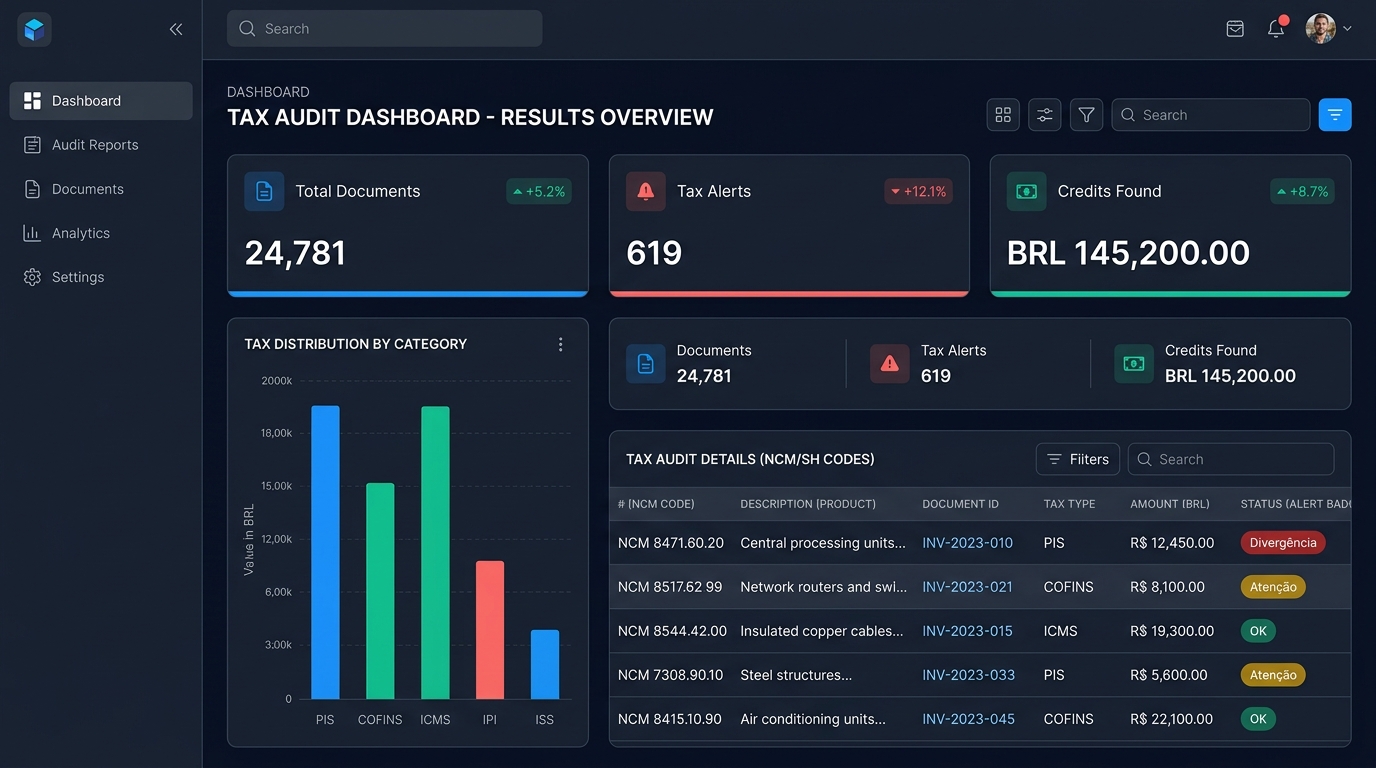Open document link INV-2023-010

tap(967, 543)
